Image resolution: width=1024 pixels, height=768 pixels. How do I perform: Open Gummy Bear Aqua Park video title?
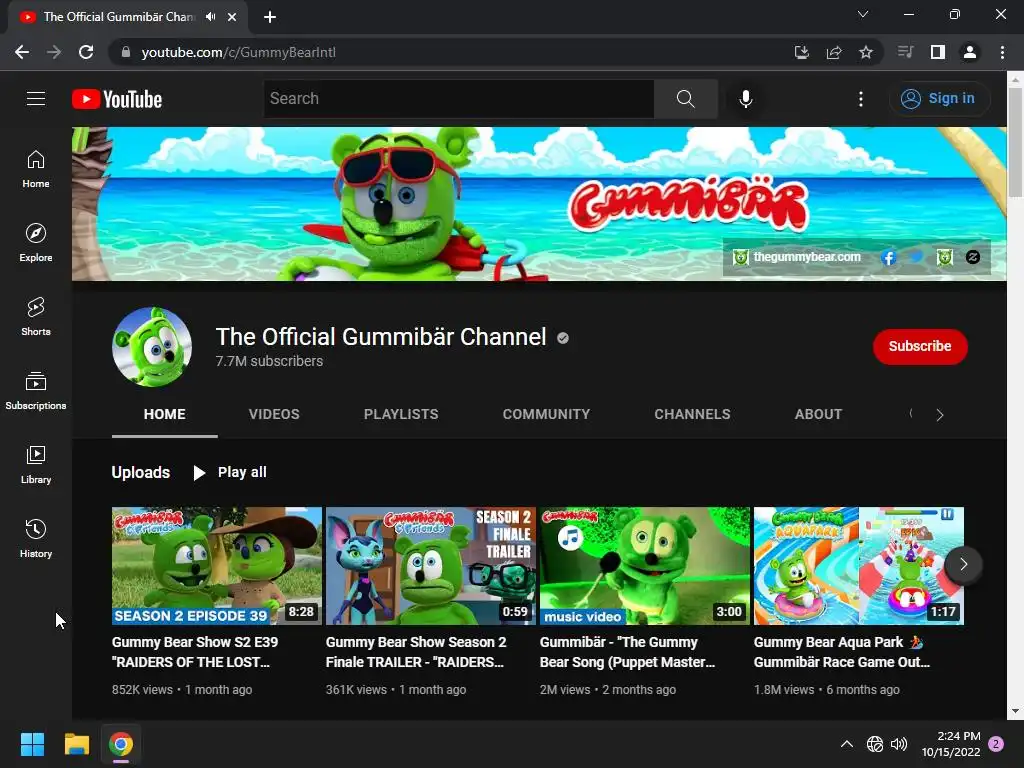pos(842,652)
